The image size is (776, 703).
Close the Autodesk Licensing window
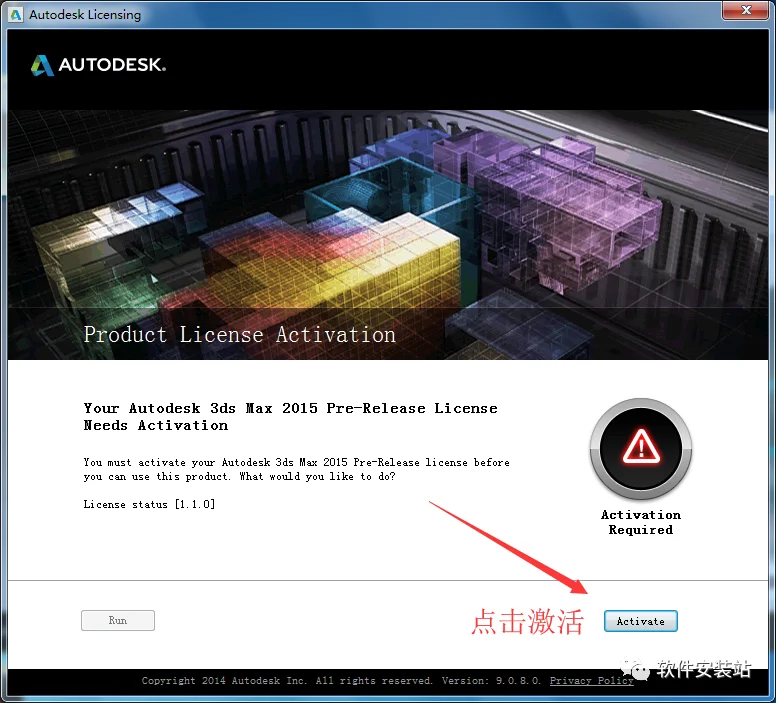(x=746, y=10)
